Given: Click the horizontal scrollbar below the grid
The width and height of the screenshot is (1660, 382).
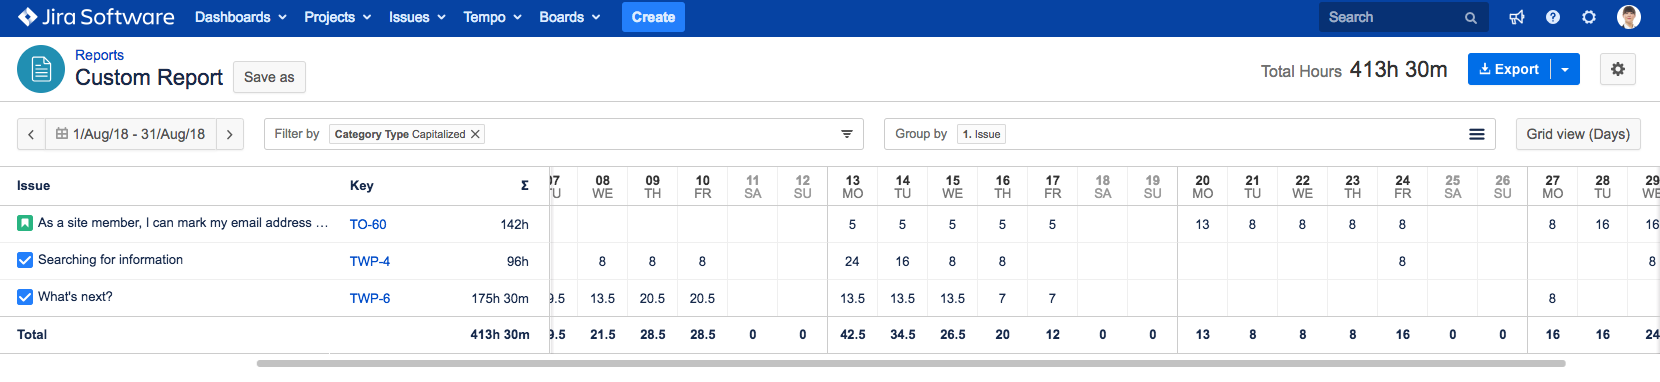Looking at the screenshot, I should [911, 363].
